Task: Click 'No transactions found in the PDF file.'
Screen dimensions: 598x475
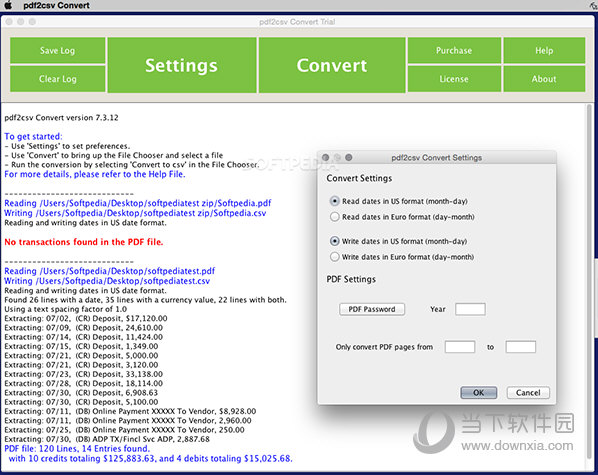Action: pyautogui.click(x=84, y=242)
